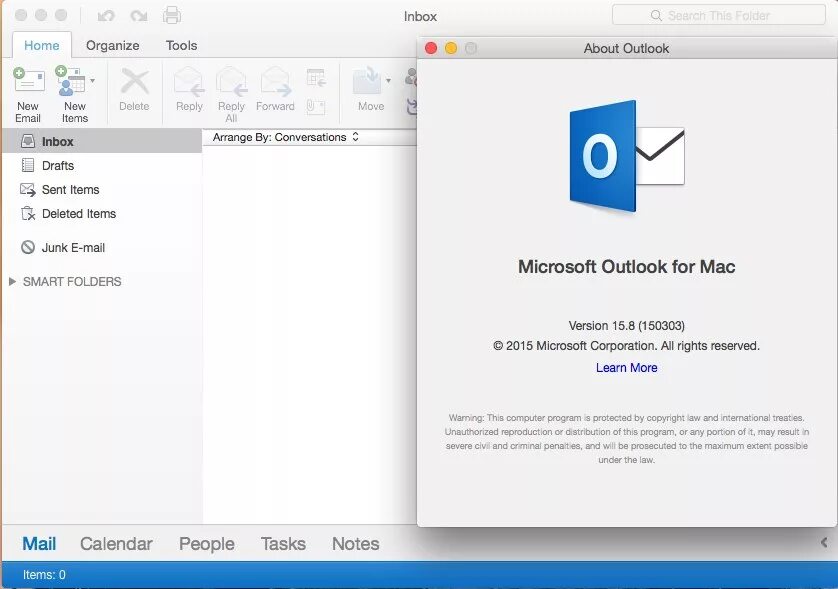
Task: Reply to the message
Action: [x=189, y=90]
